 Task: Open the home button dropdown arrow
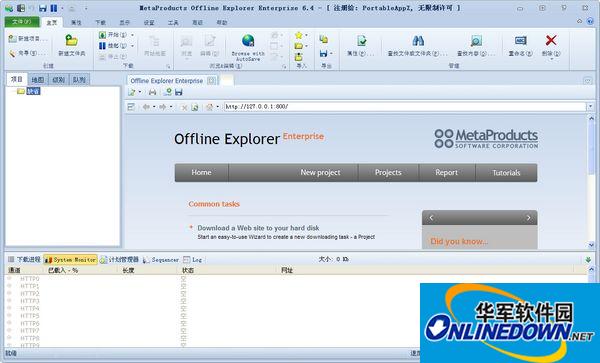click(x=217, y=107)
